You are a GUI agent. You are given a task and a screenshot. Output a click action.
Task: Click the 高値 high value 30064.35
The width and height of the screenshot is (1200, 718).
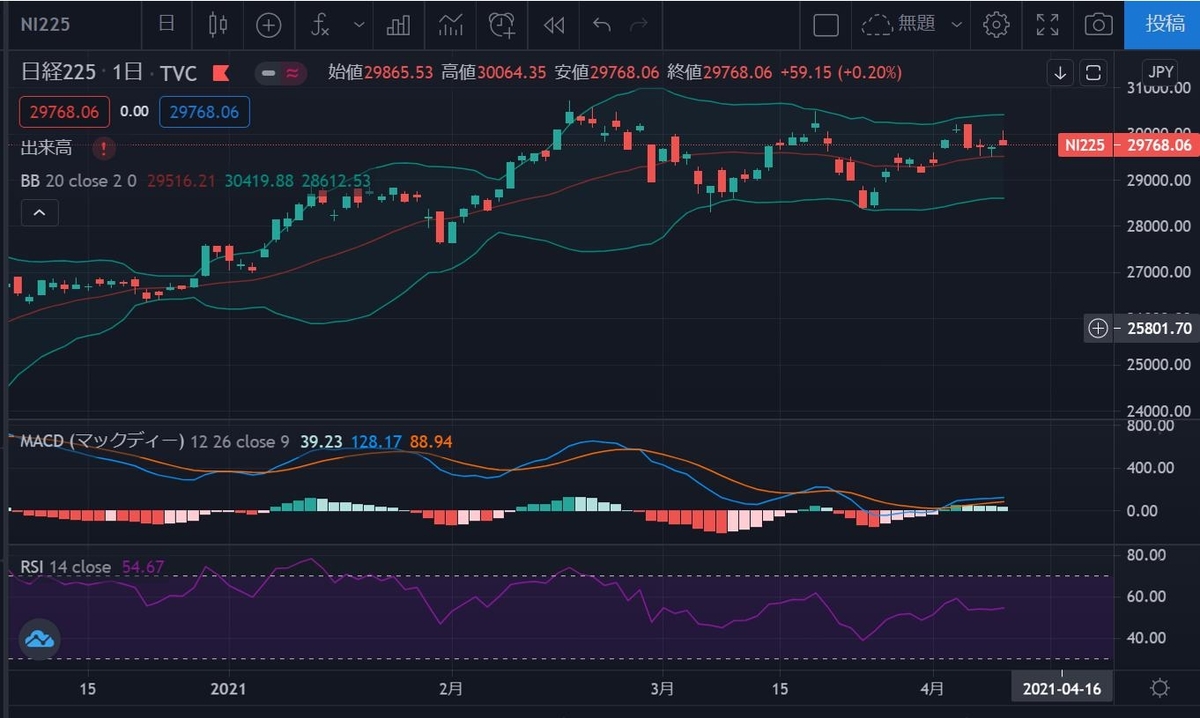(x=511, y=72)
